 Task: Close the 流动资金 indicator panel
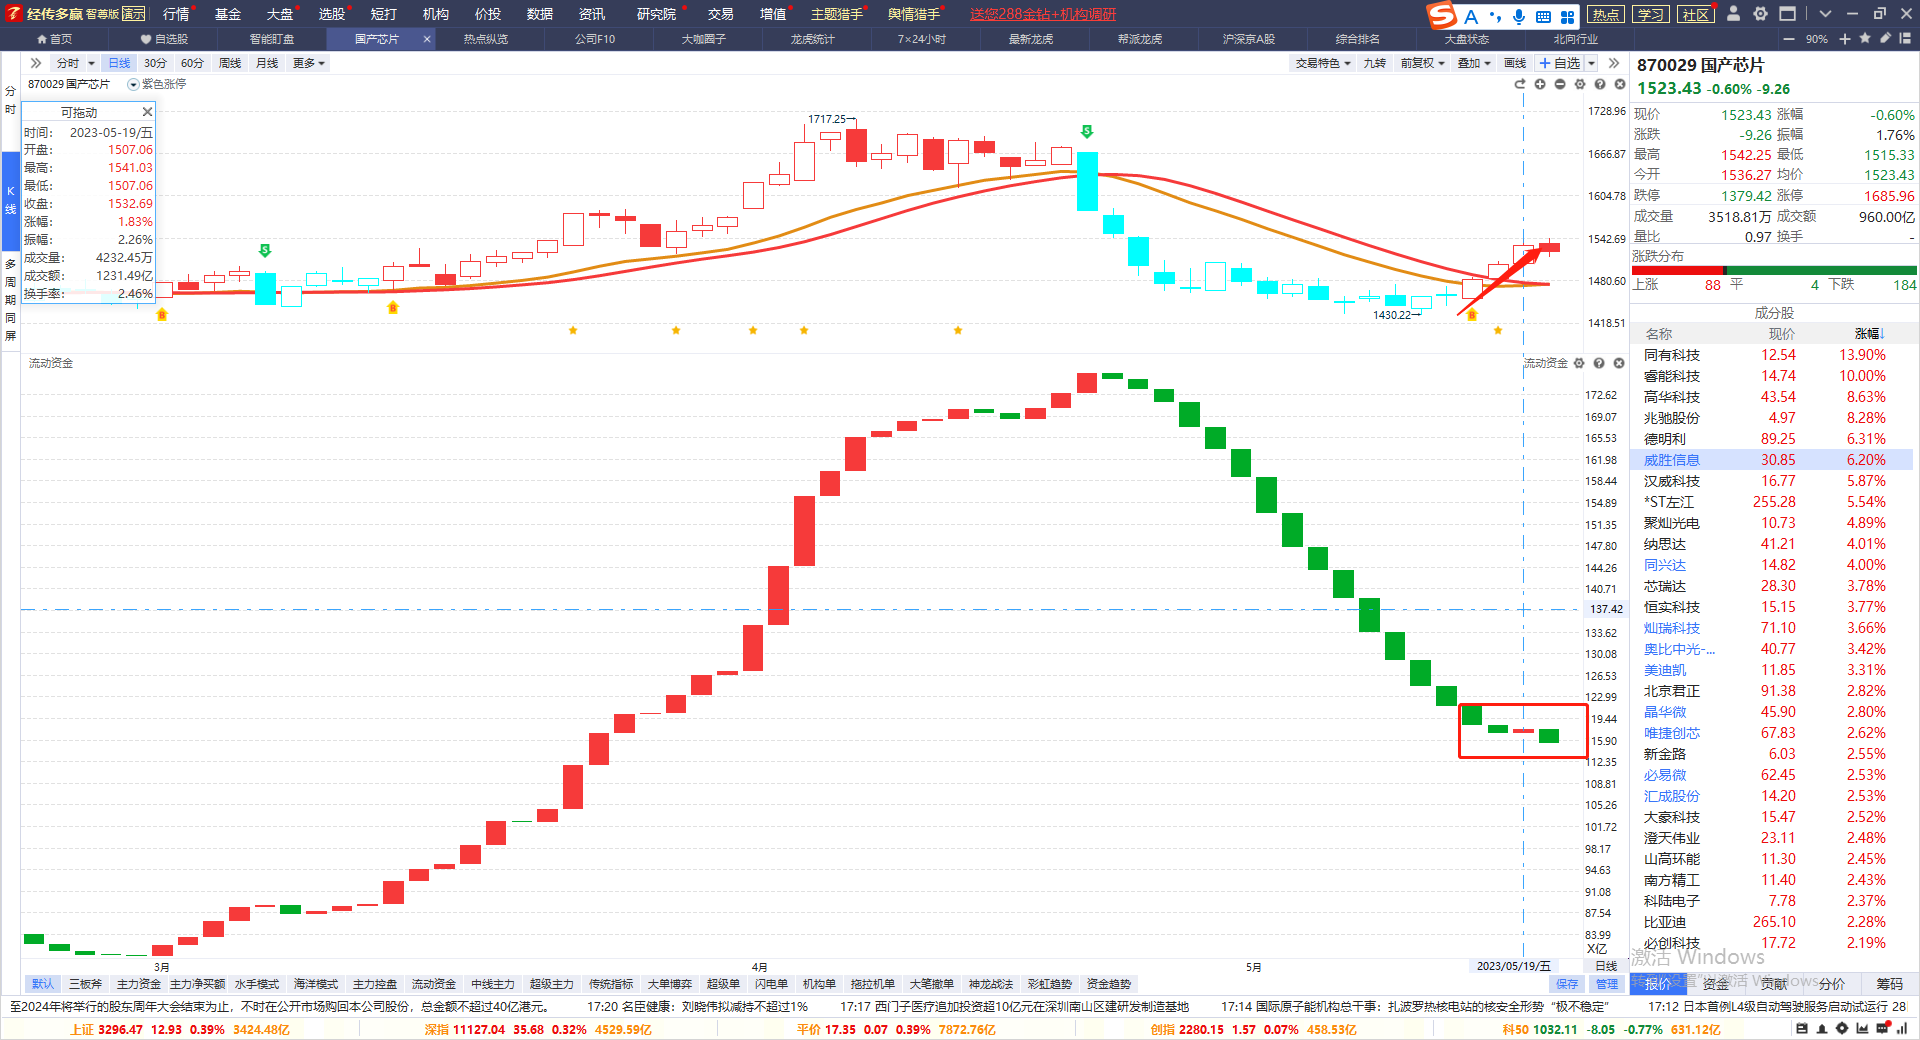[x=1619, y=363]
